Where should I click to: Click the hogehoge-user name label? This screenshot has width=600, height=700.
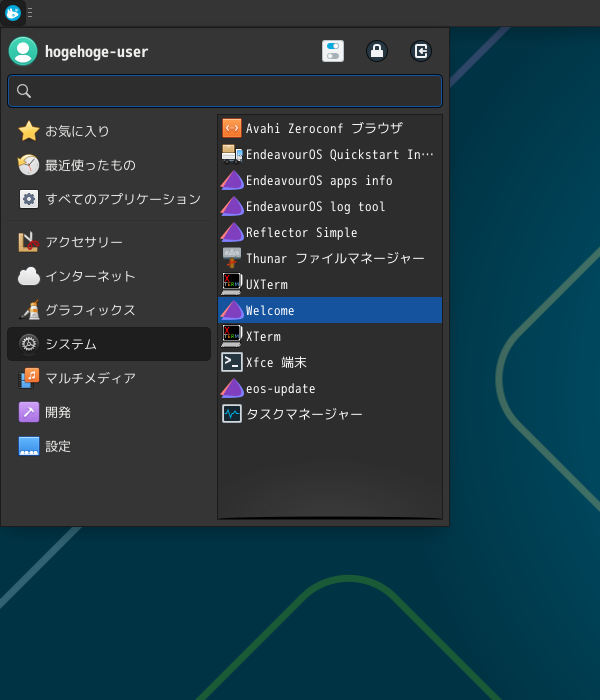[96, 52]
